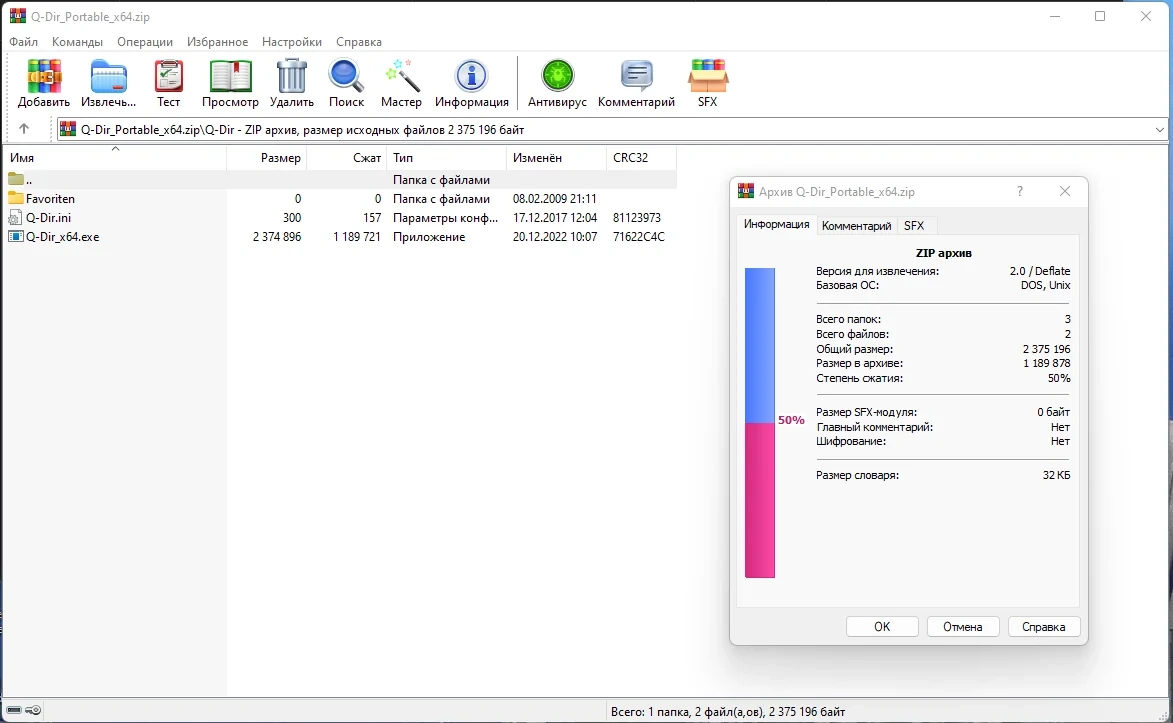Click the Приложение type cell
The image size is (1173, 723).
click(429, 237)
